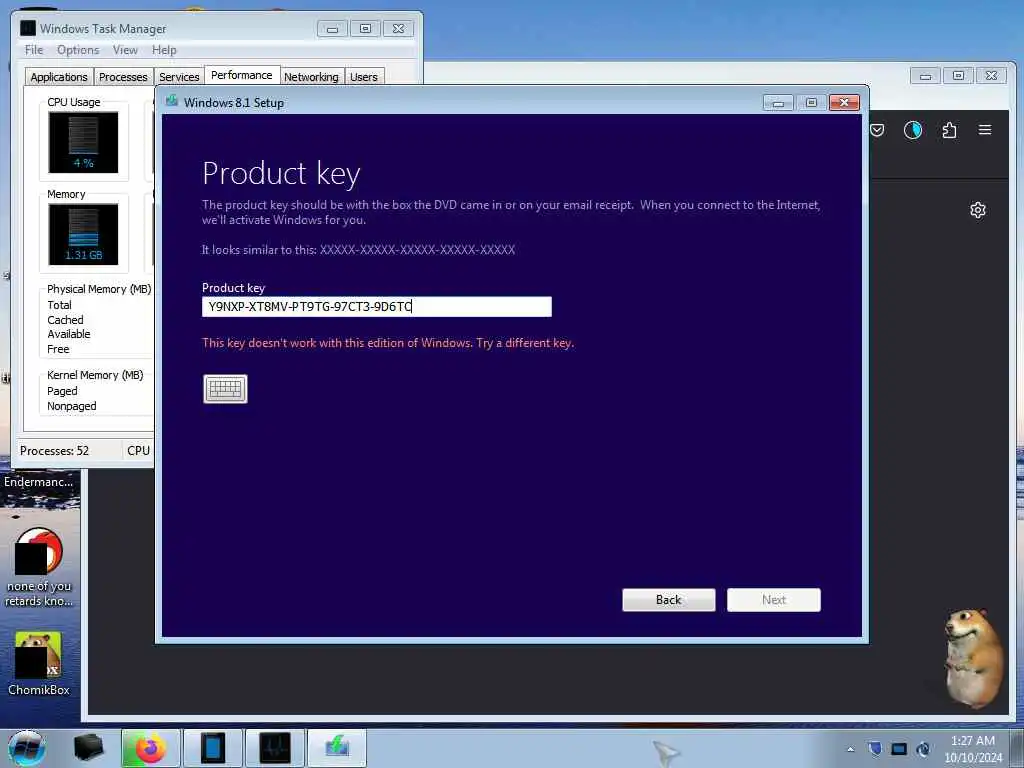The image size is (1024, 768).
Task: Click the Back button in Windows Setup
Action: [x=669, y=600]
